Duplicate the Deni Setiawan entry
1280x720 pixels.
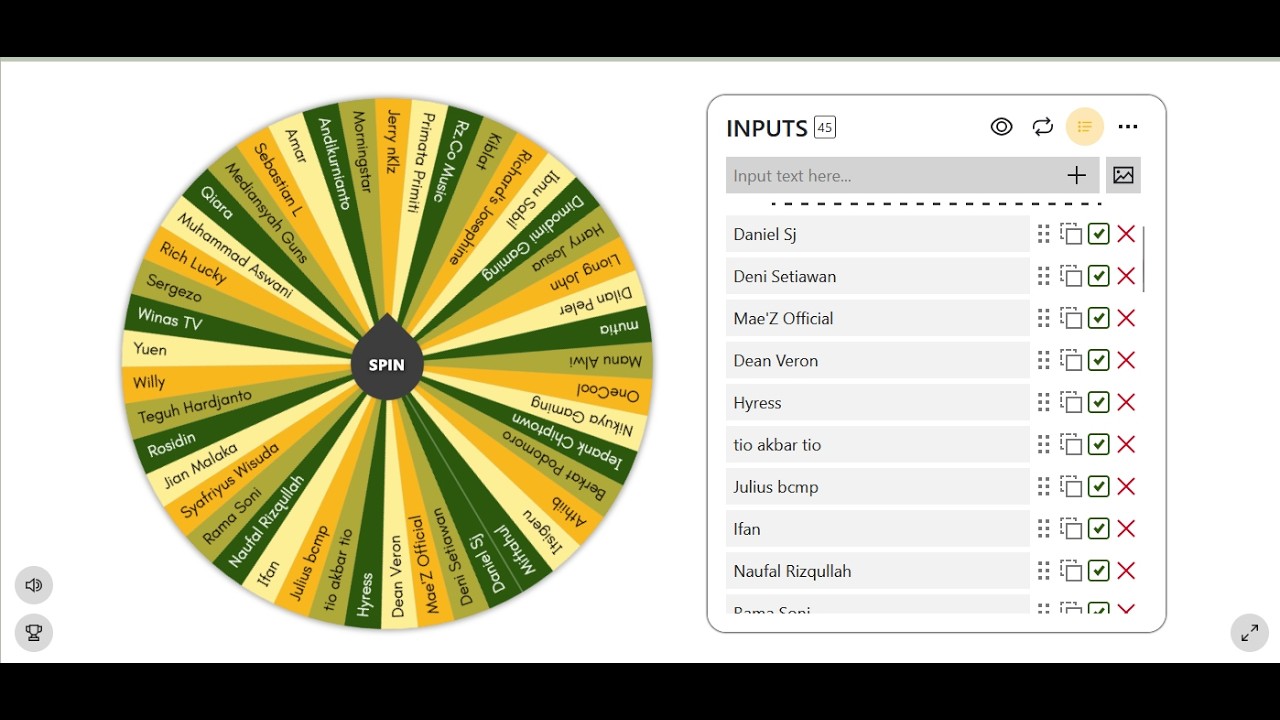point(1071,276)
